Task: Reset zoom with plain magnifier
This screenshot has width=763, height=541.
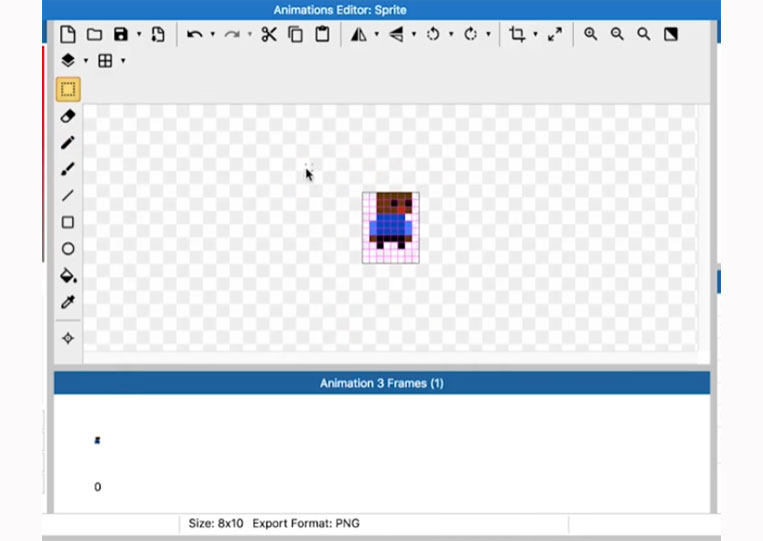Action: point(644,34)
